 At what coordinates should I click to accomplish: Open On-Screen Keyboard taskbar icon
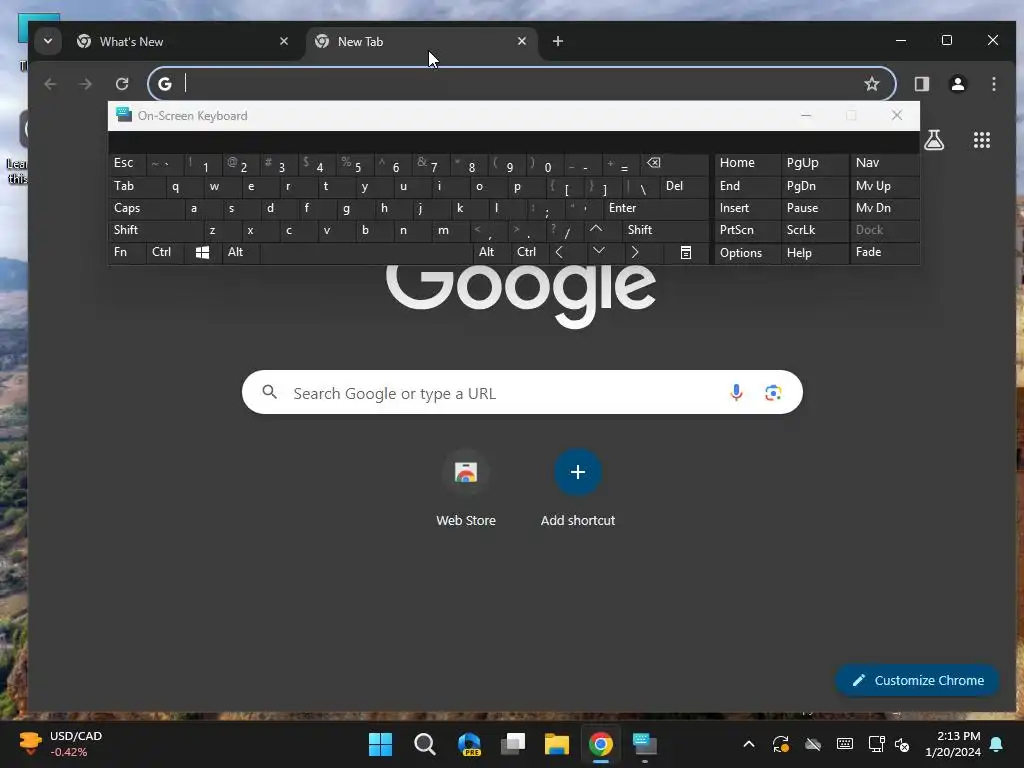point(645,744)
